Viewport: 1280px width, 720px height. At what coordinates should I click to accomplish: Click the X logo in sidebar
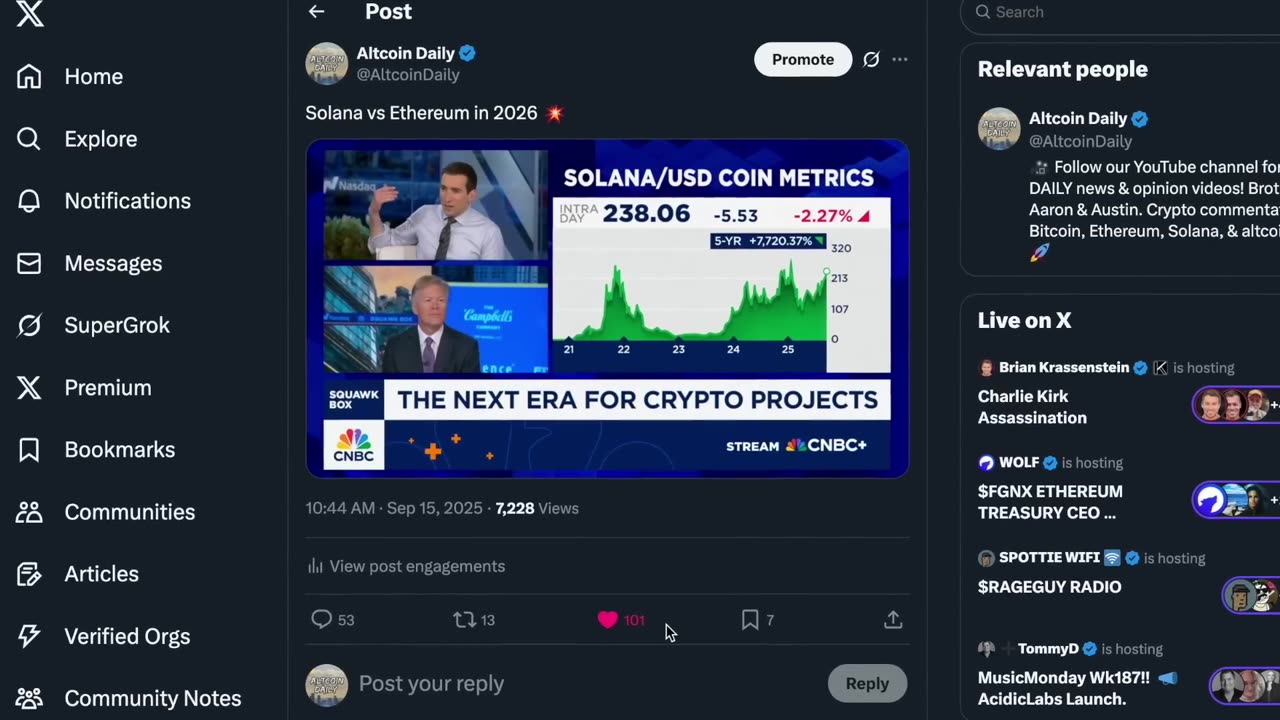[x=30, y=14]
